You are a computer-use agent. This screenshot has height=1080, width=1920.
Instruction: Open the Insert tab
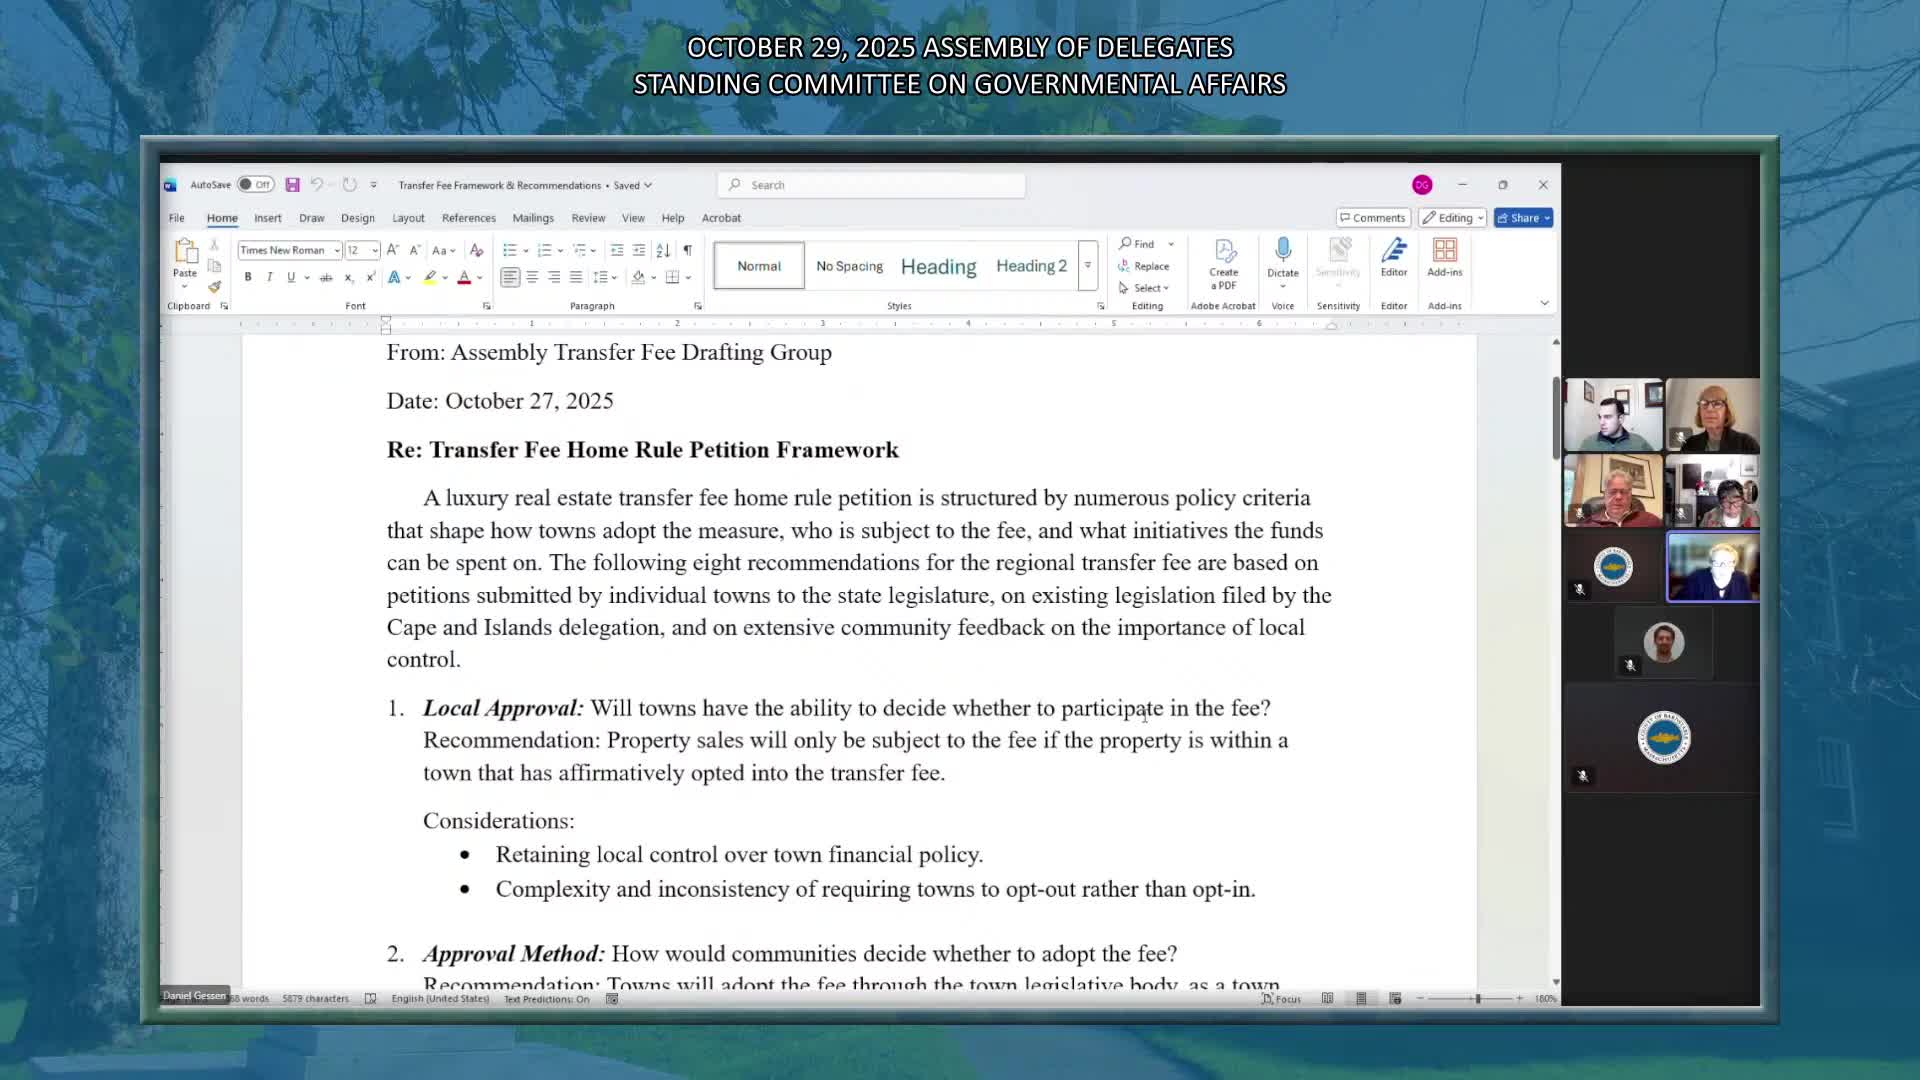point(268,217)
